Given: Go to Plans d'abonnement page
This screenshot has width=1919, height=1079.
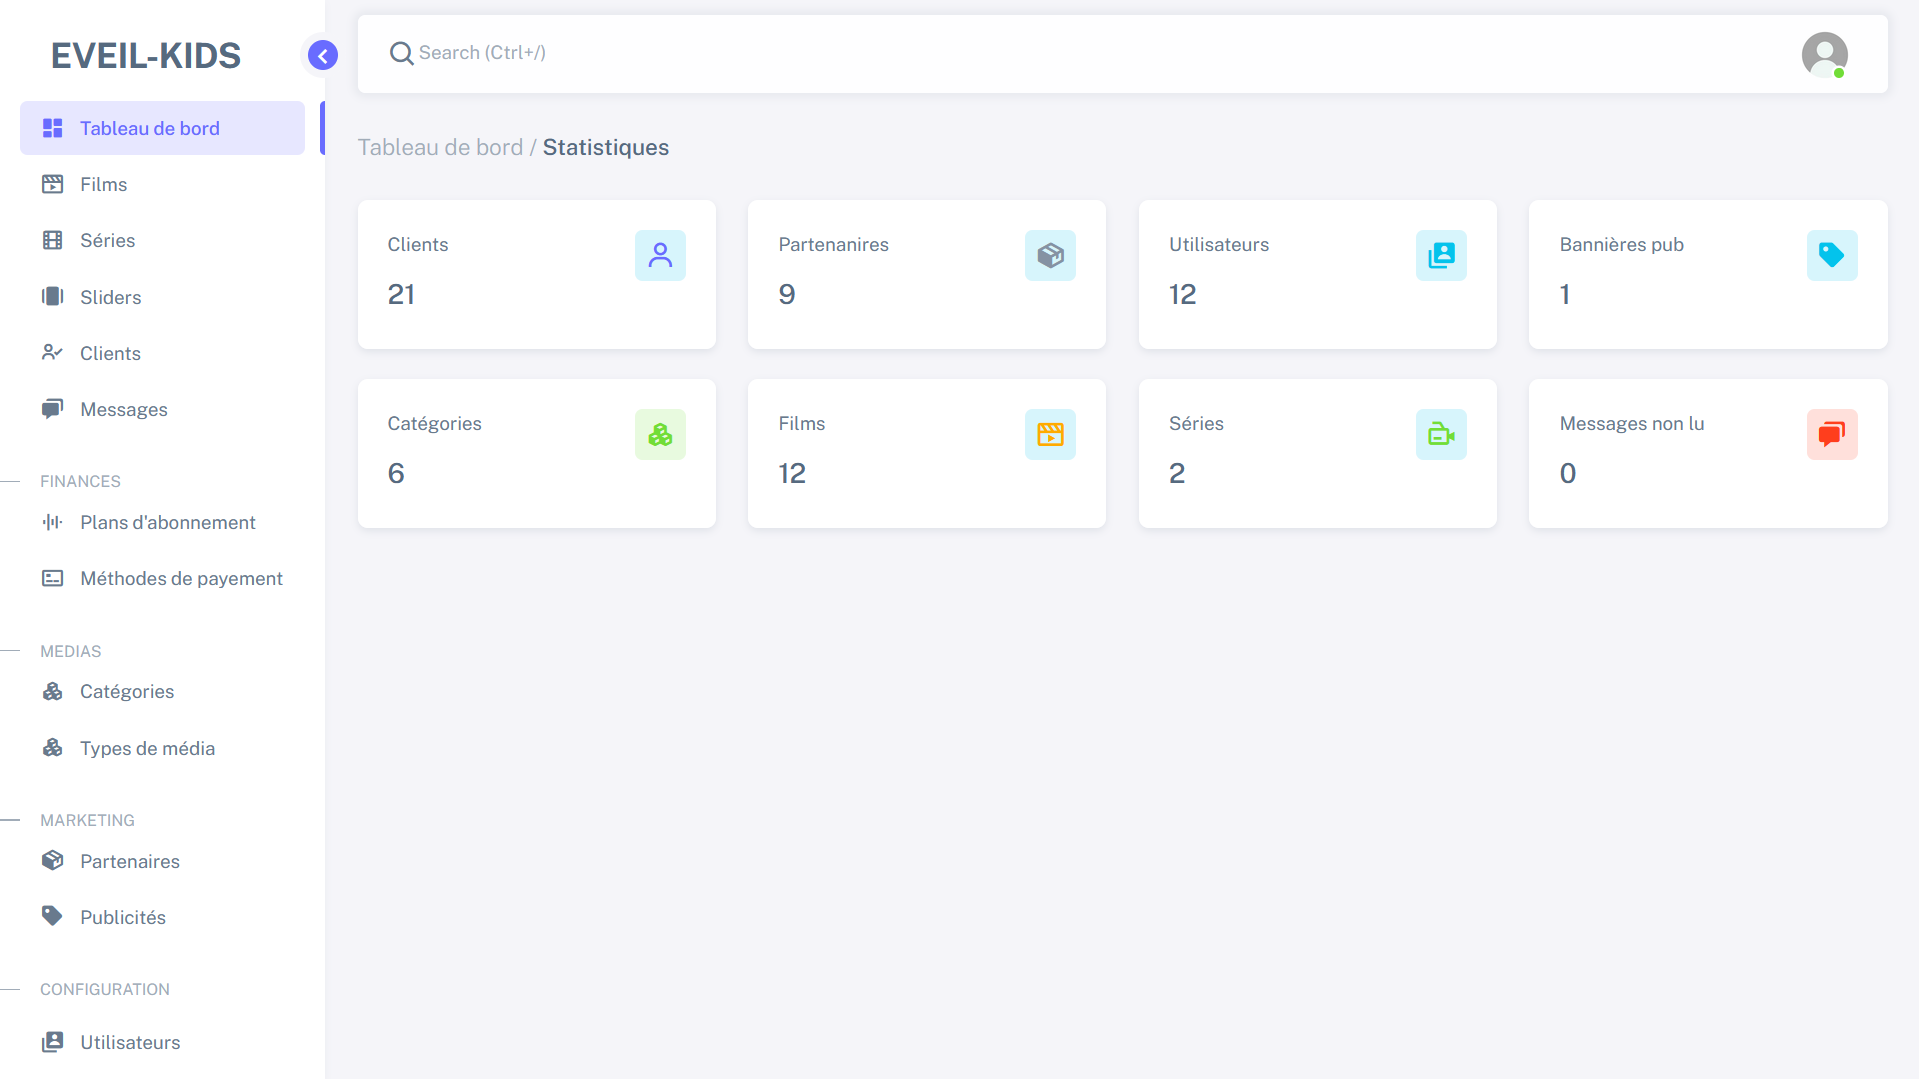Looking at the screenshot, I should pyautogui.click(x=167, y=522).
